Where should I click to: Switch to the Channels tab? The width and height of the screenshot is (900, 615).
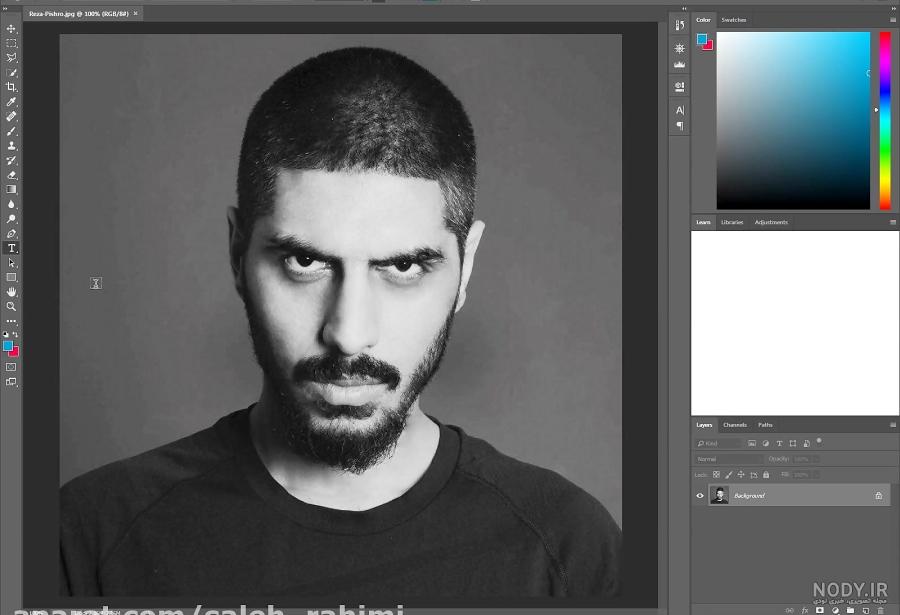click(735, 425)
